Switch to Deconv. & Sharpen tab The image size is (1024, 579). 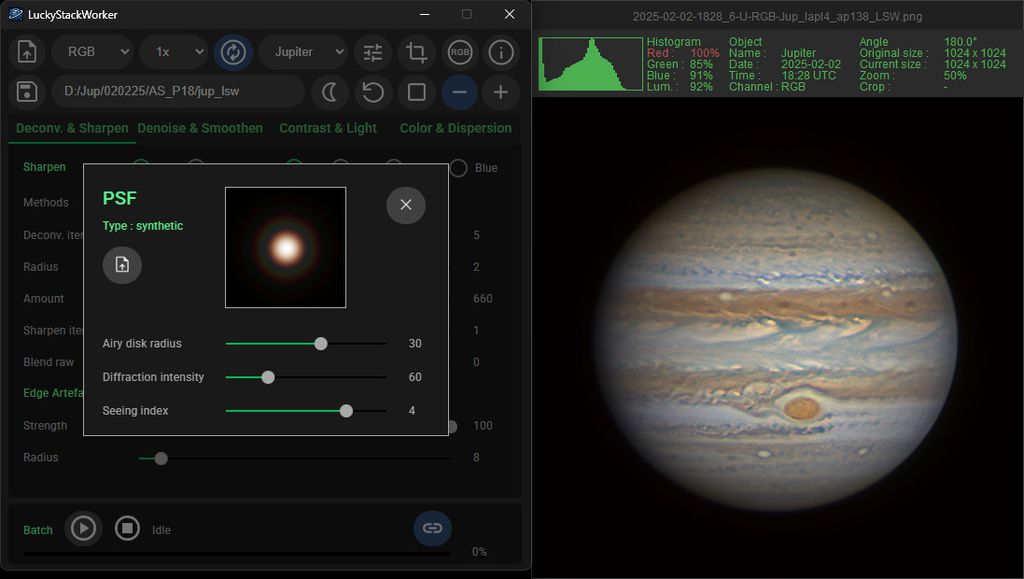click(72, 129)
